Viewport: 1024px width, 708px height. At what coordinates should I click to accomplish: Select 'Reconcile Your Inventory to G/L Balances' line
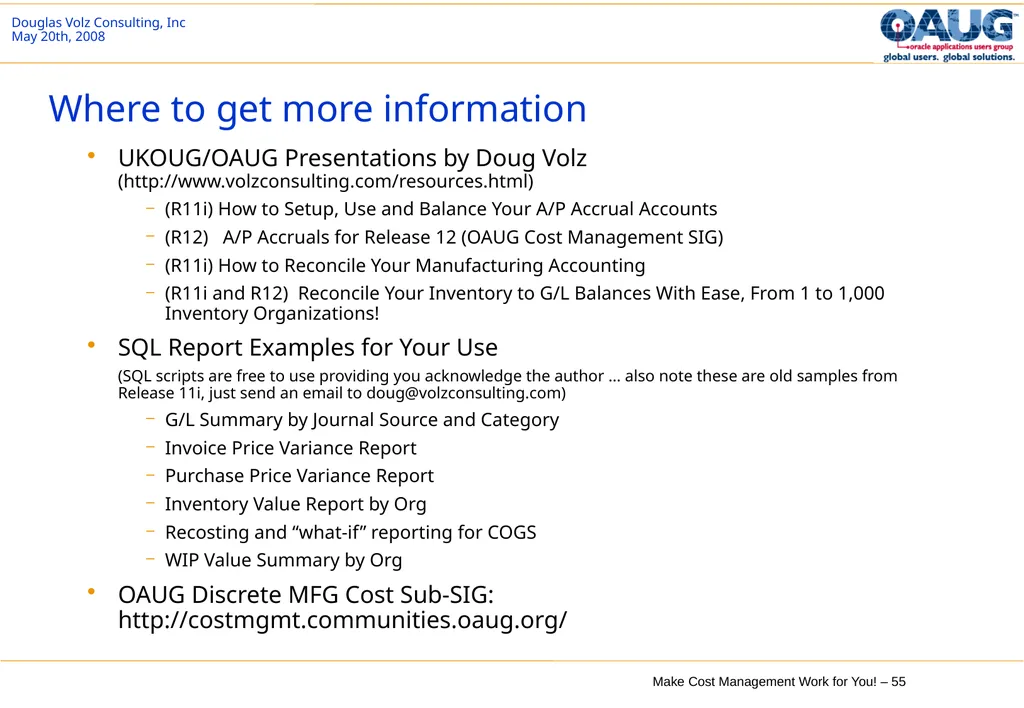(x=524, y=303)
